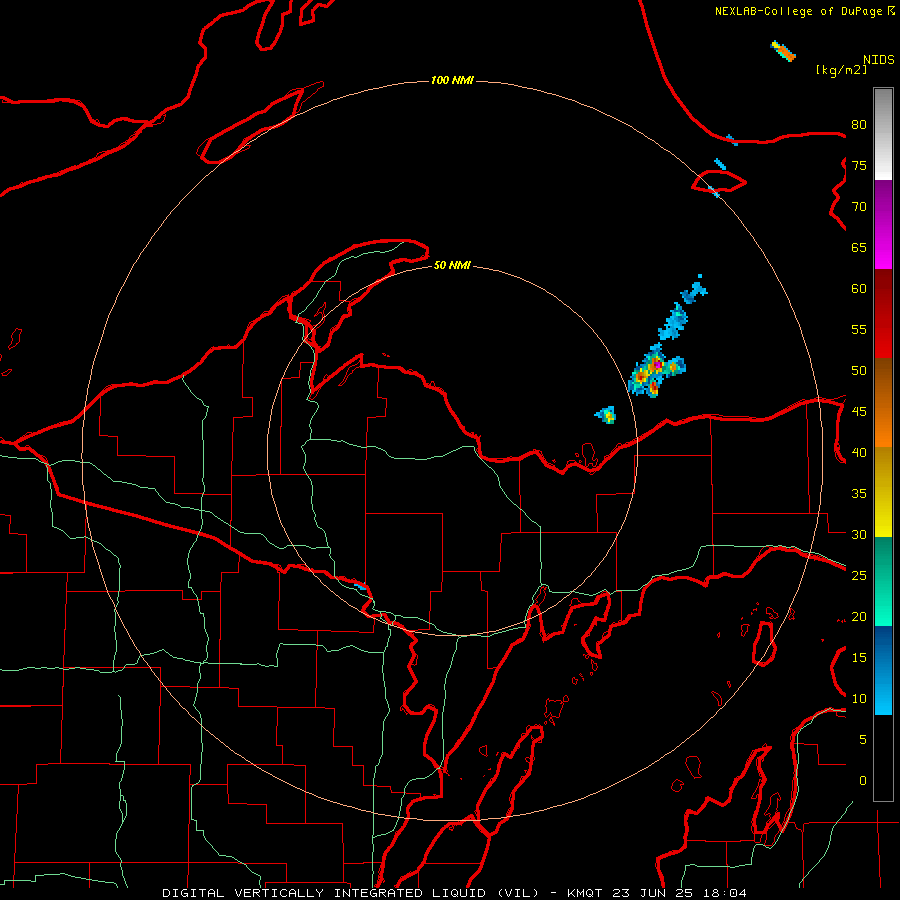Select the white-gray swatch atop the legend

click(x=883, y=134)
